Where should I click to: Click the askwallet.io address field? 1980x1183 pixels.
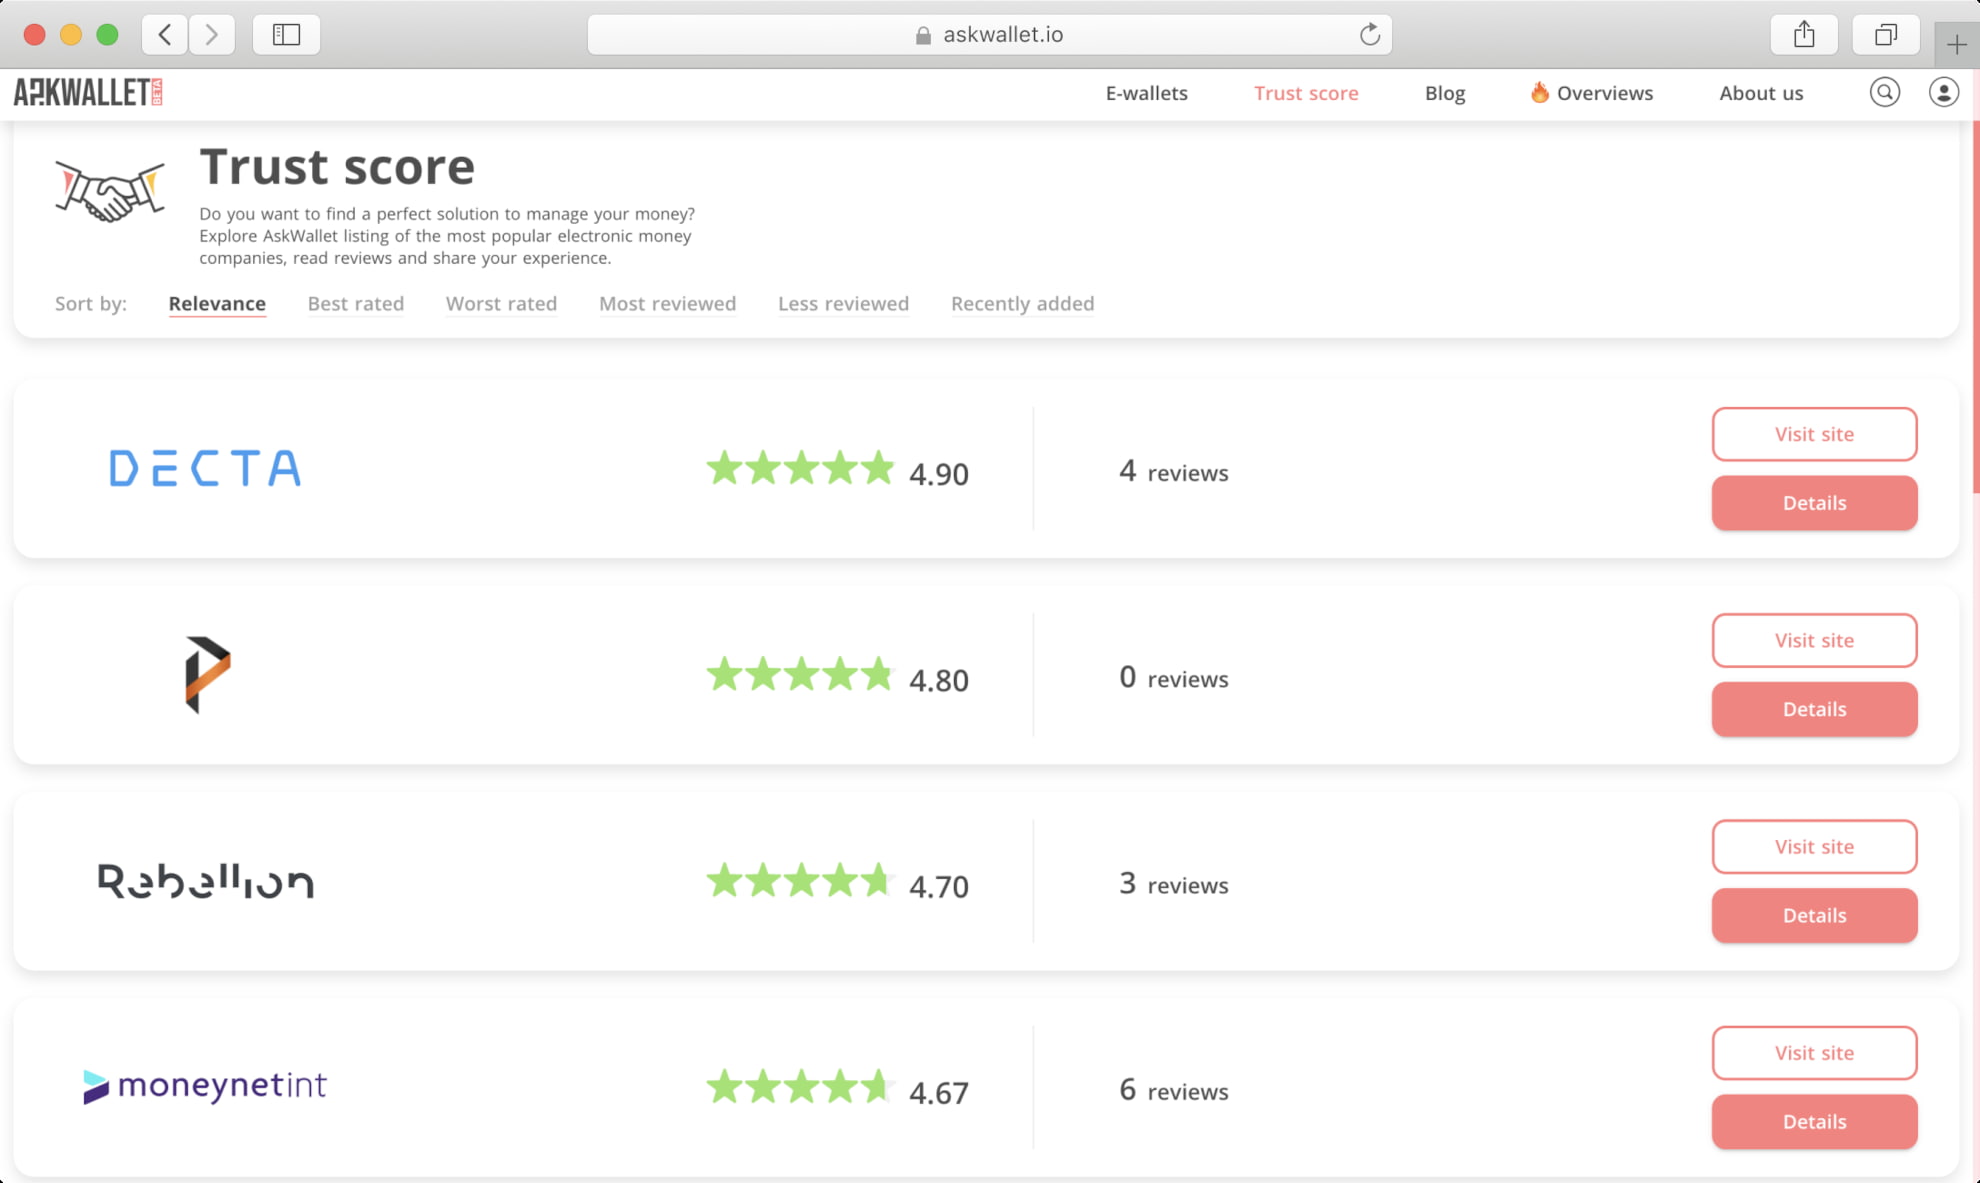(x=989, y=34)
